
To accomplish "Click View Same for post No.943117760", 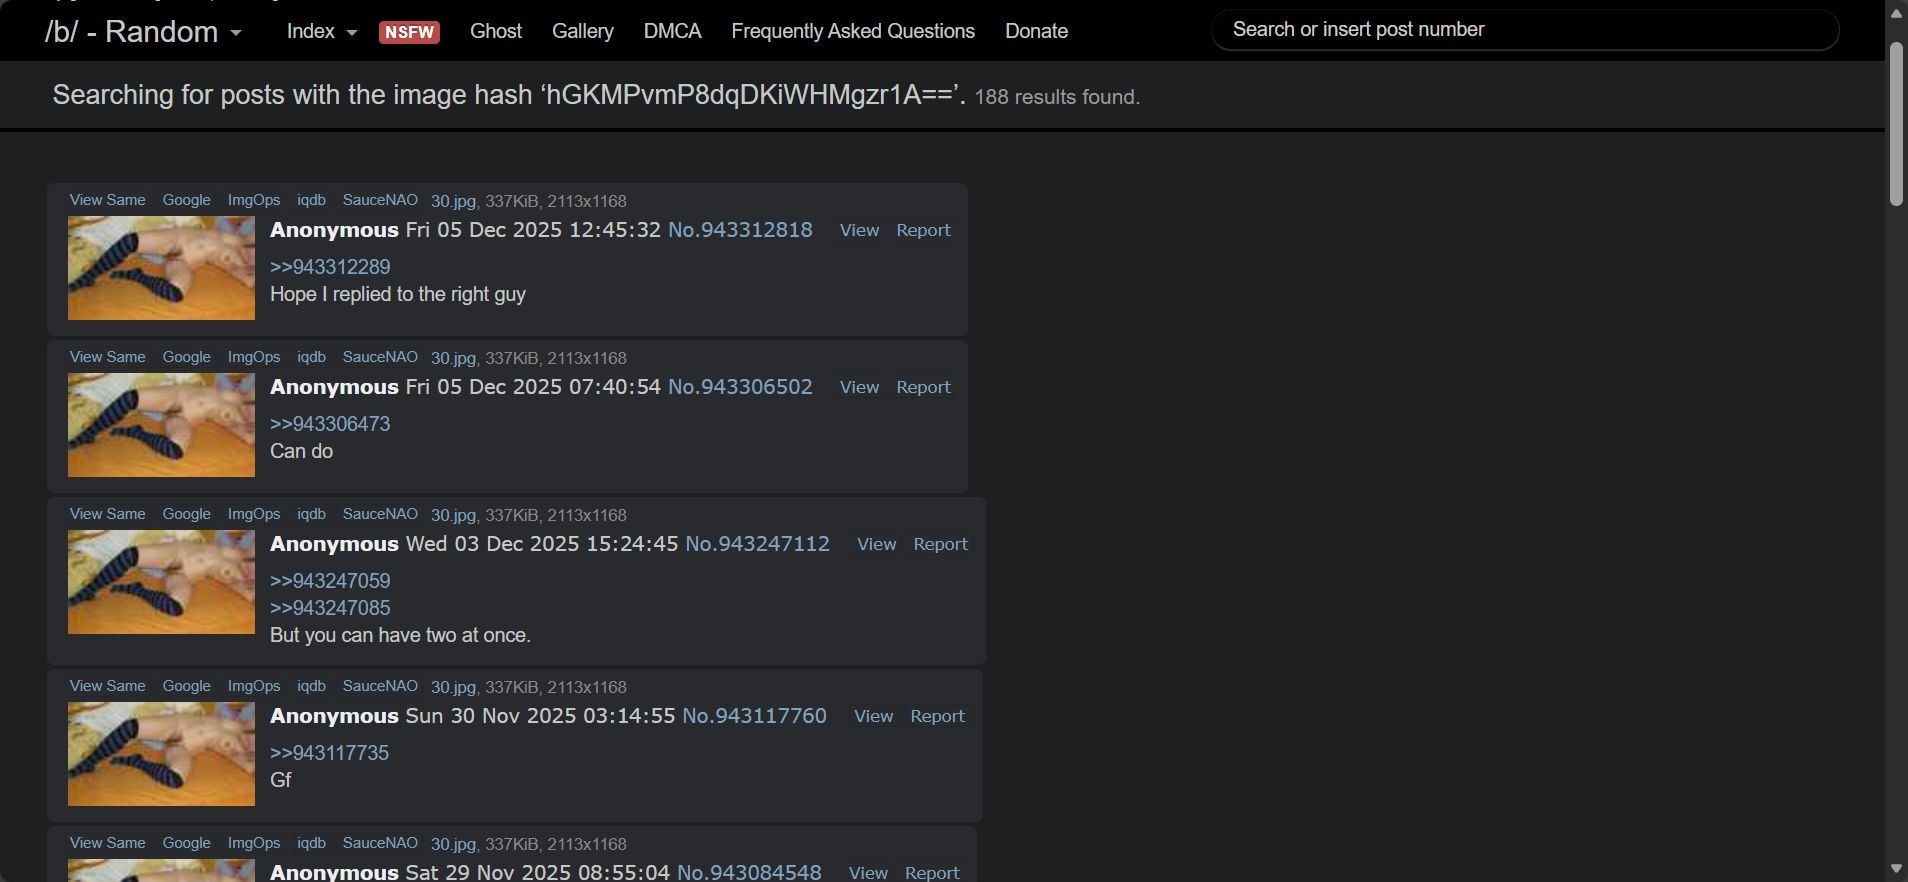I will 107,686.
